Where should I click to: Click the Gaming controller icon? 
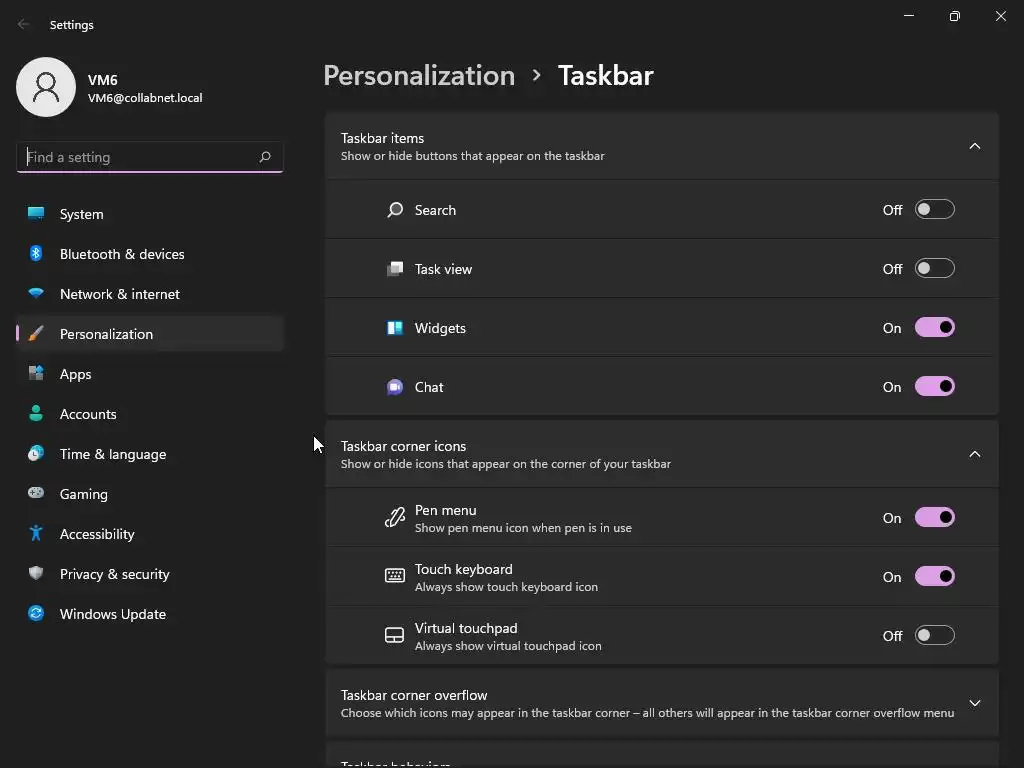click(x=36, y=494)
